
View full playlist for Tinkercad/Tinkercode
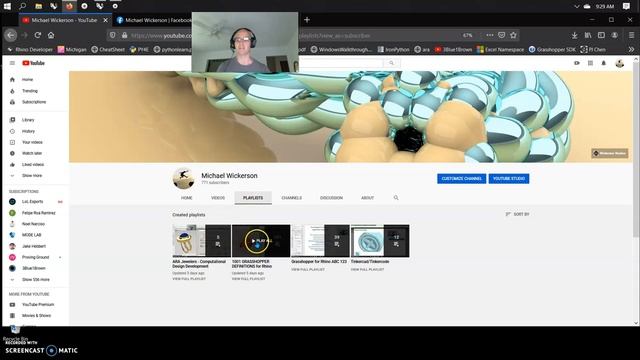click(x=367, y=270)
